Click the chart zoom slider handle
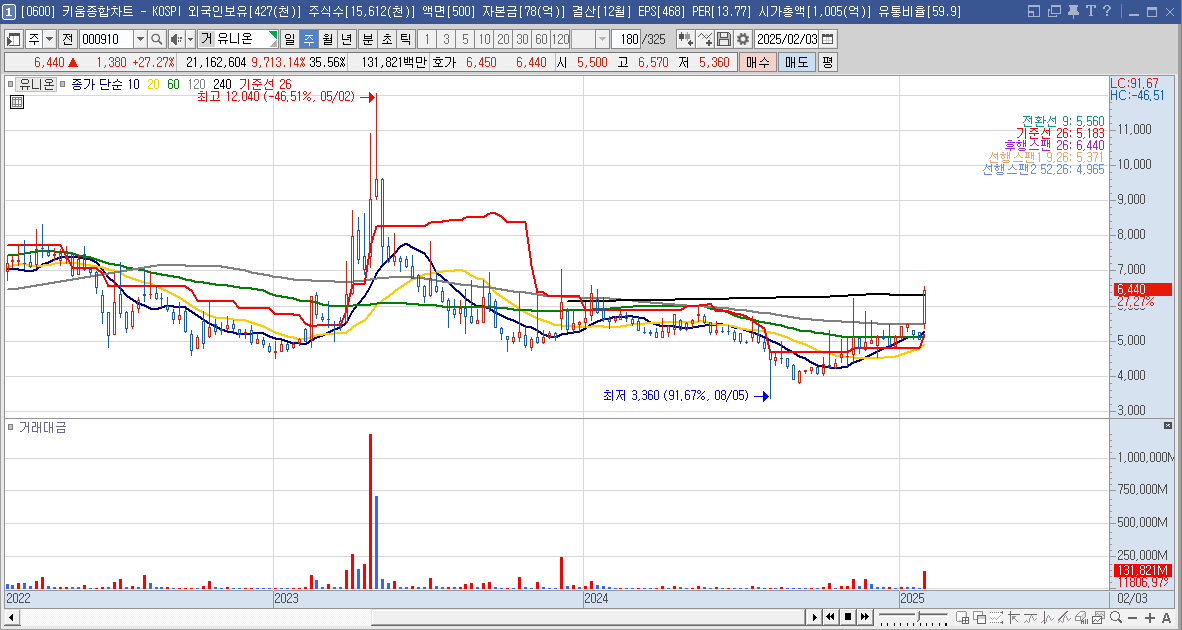This screenshot has width=1182, height=630. coord(918,616)
